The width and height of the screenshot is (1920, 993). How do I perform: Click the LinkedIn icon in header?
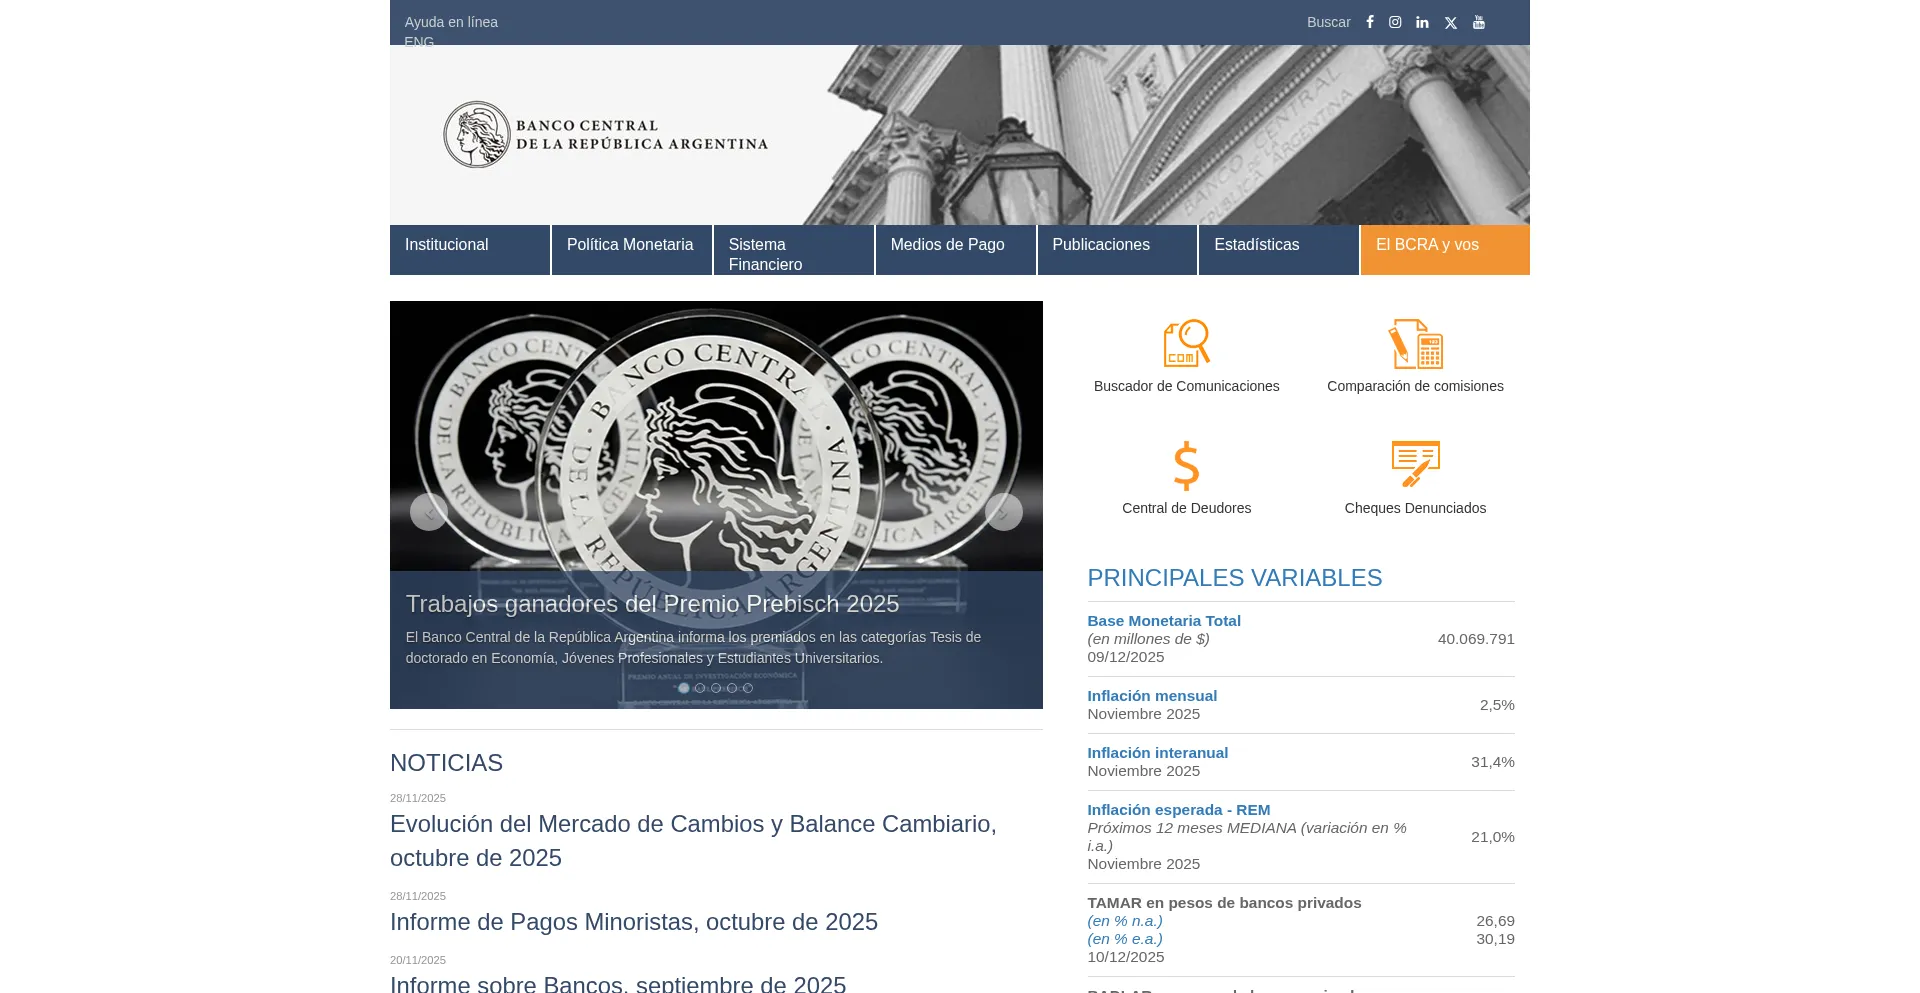1422,22
